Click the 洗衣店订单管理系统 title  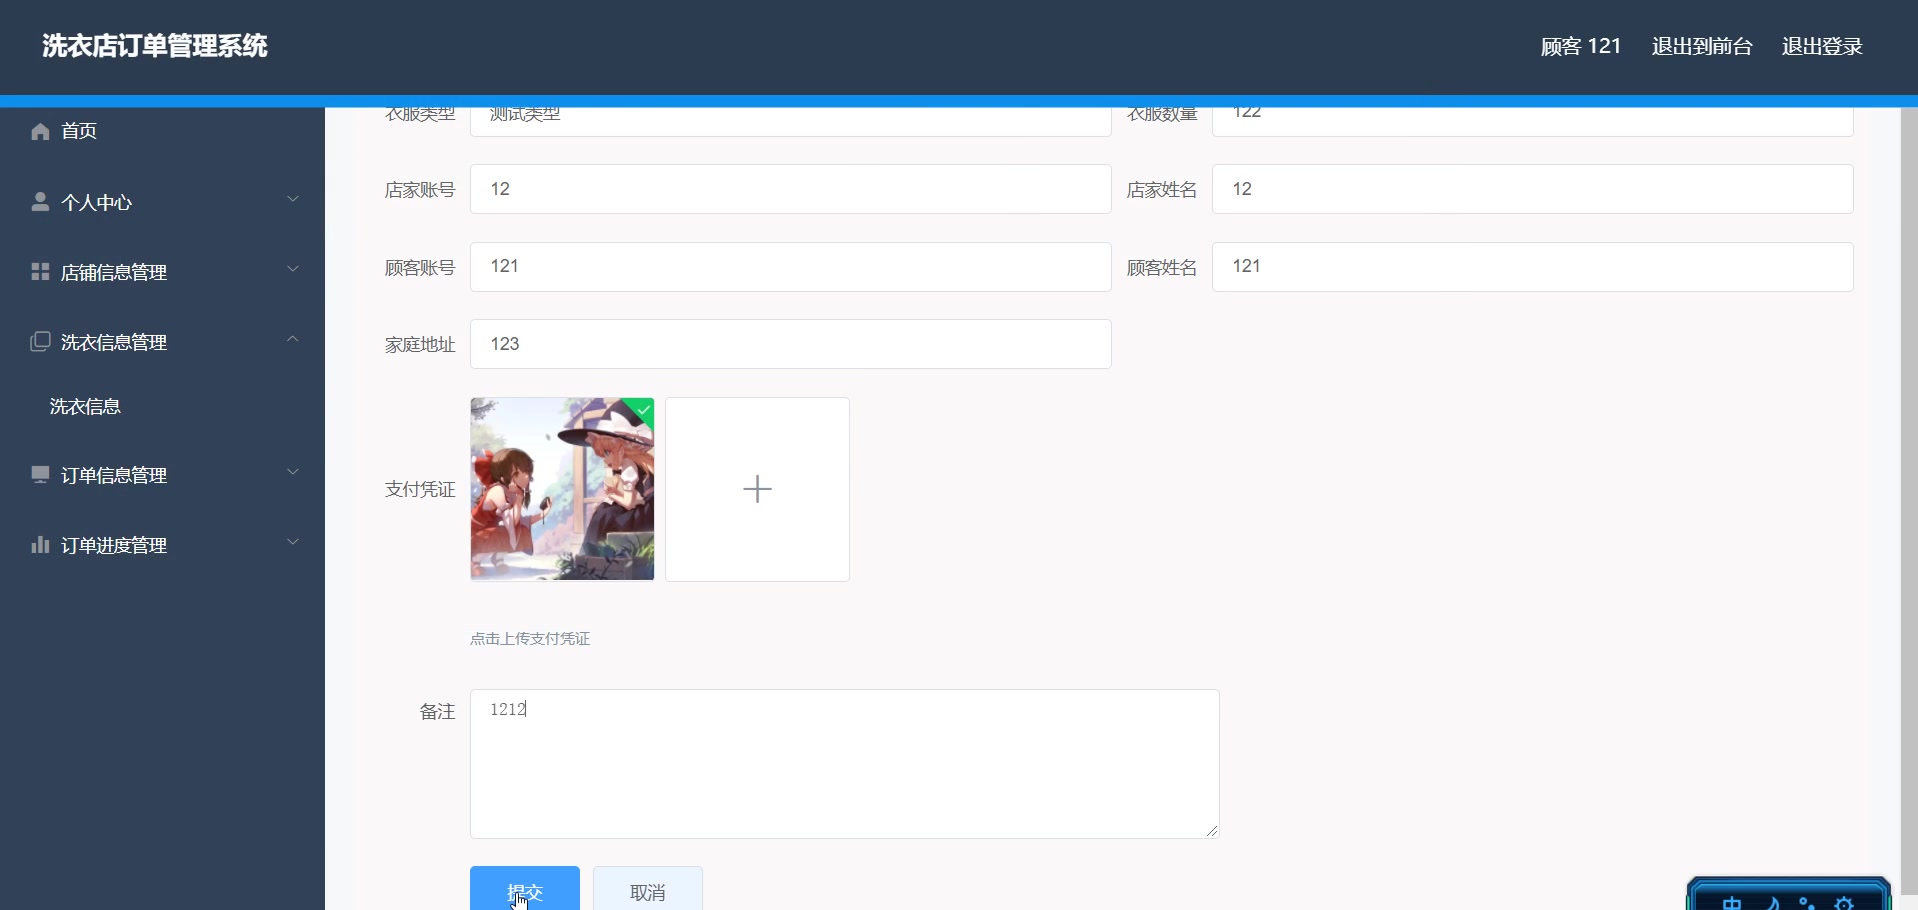155,46
